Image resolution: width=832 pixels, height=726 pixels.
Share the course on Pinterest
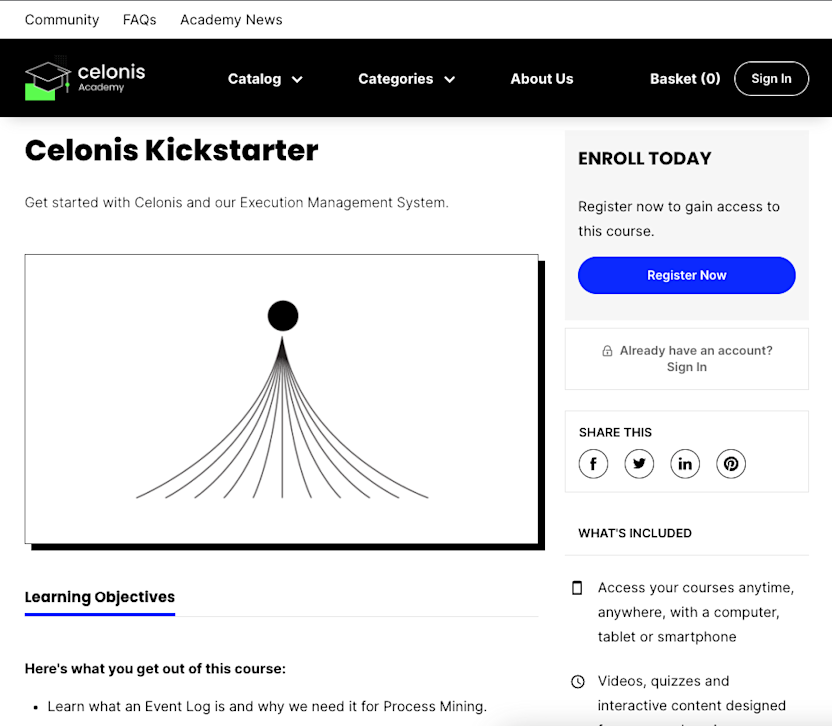(x=731, y=463)
